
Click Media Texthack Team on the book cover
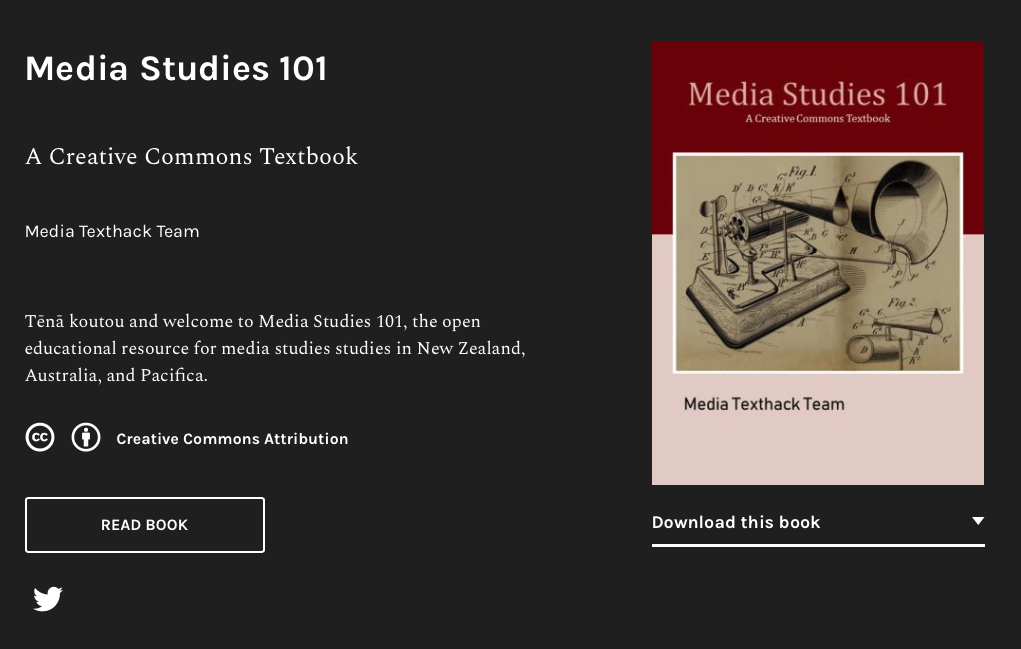pyautogui.click(x=764, y=404)
